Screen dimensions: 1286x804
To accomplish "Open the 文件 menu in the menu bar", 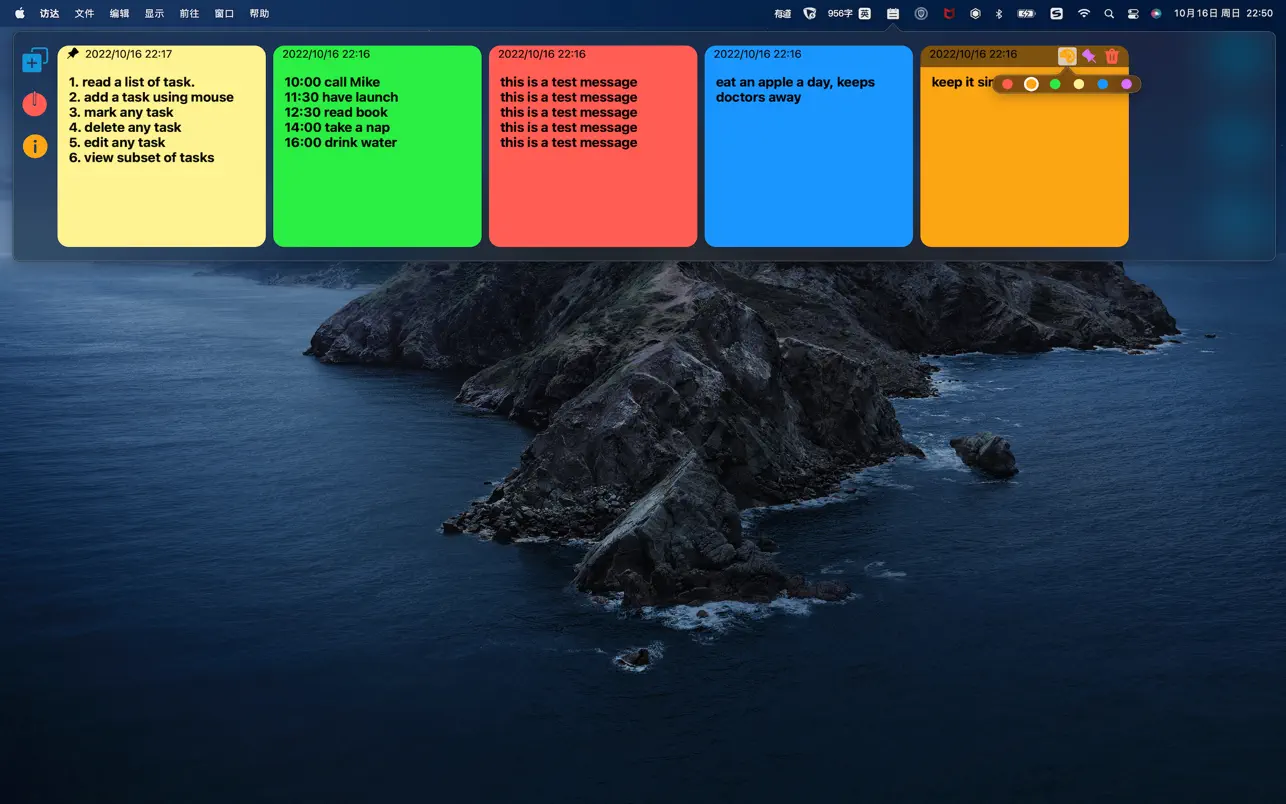I will 84,13.
